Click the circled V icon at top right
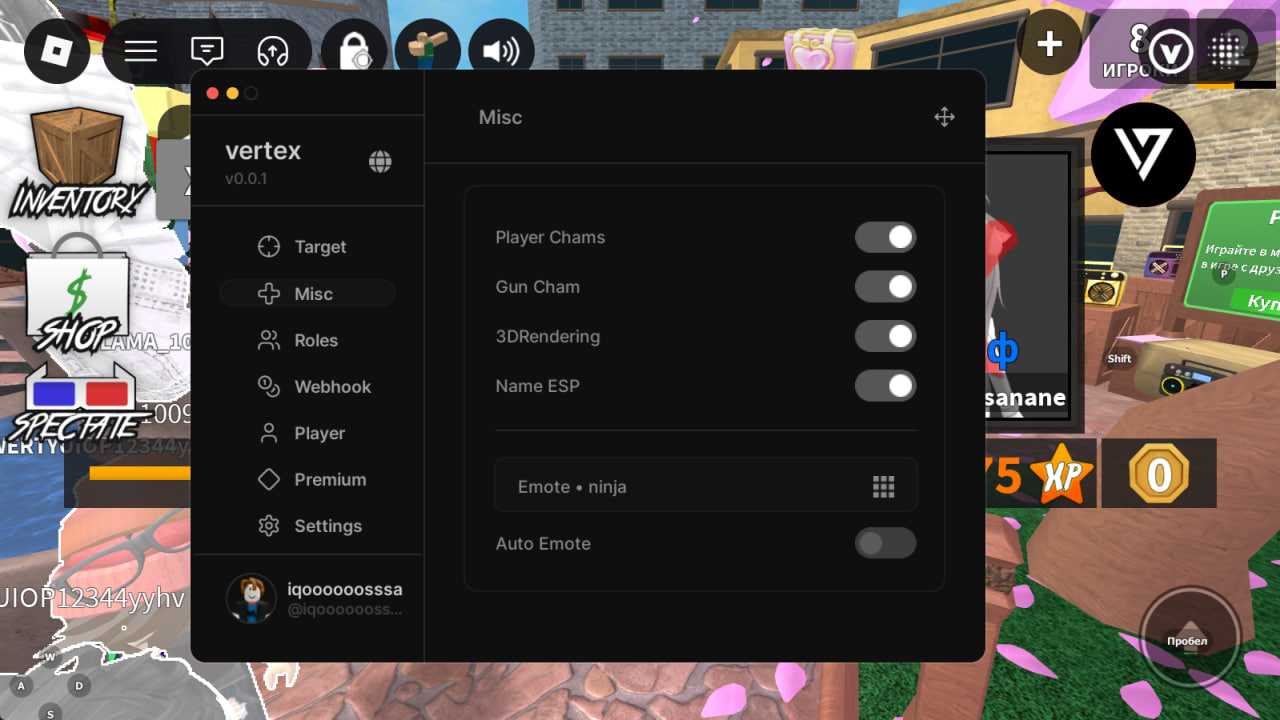The image size is (1280, 720). coord(1170,52)
